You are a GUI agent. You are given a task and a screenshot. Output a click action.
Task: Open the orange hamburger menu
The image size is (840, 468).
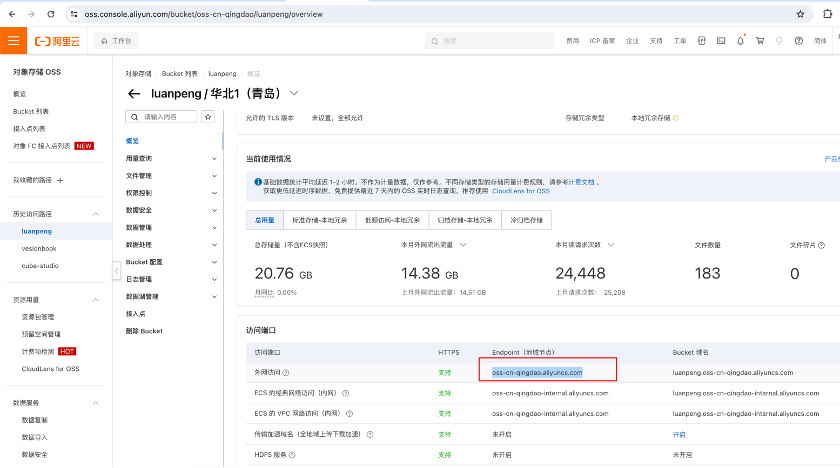13,41
